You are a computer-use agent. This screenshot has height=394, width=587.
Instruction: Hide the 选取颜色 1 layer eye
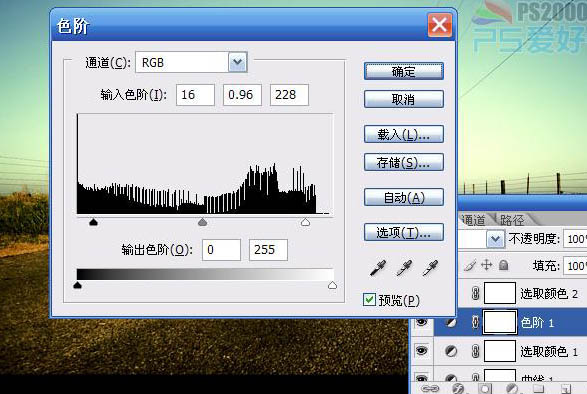422,351
